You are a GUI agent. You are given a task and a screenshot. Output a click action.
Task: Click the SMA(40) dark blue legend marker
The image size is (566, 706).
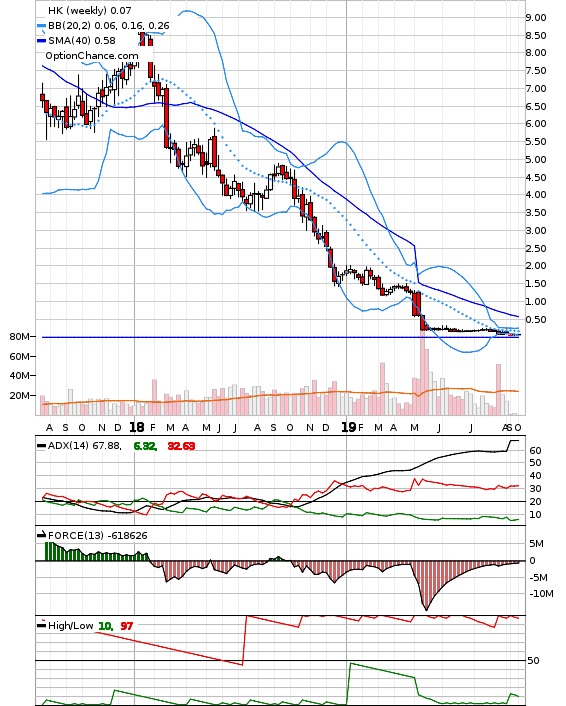[41, 41]
